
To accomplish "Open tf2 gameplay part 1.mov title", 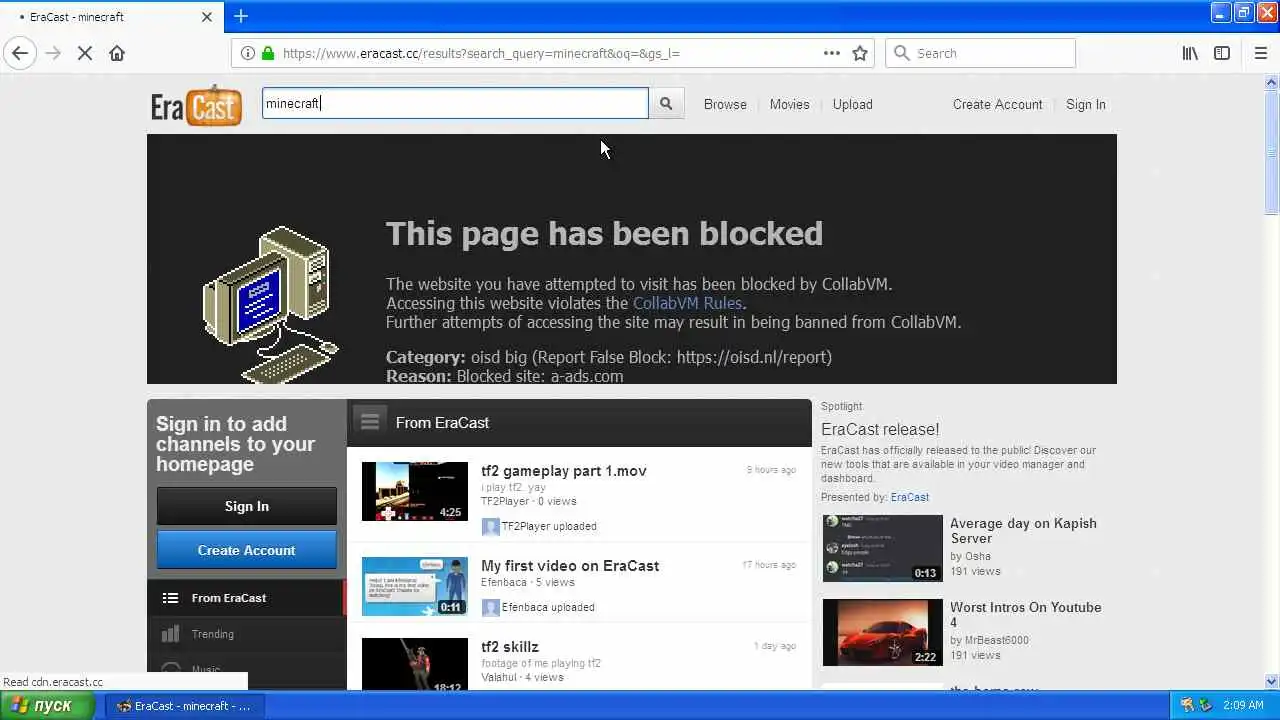I will (x=563, y=471).
